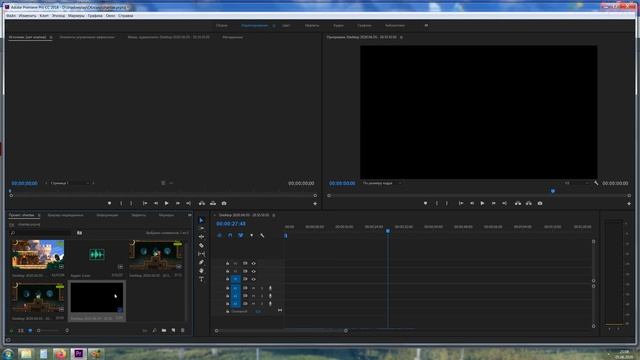This screenshot has height=360, width=640.
Task: Click Mark In in Program monitor
Action: click(437, 203)
